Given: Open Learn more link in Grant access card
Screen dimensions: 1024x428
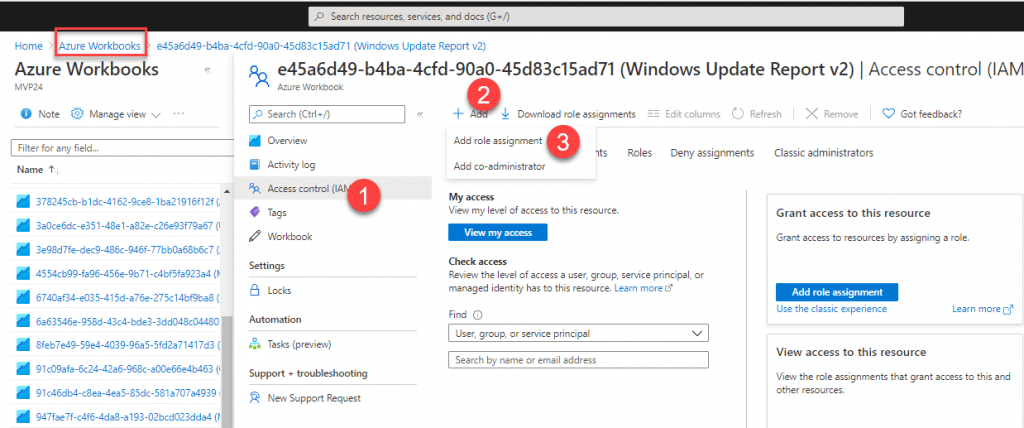Looking at the screenshot, I should [983, 308].
